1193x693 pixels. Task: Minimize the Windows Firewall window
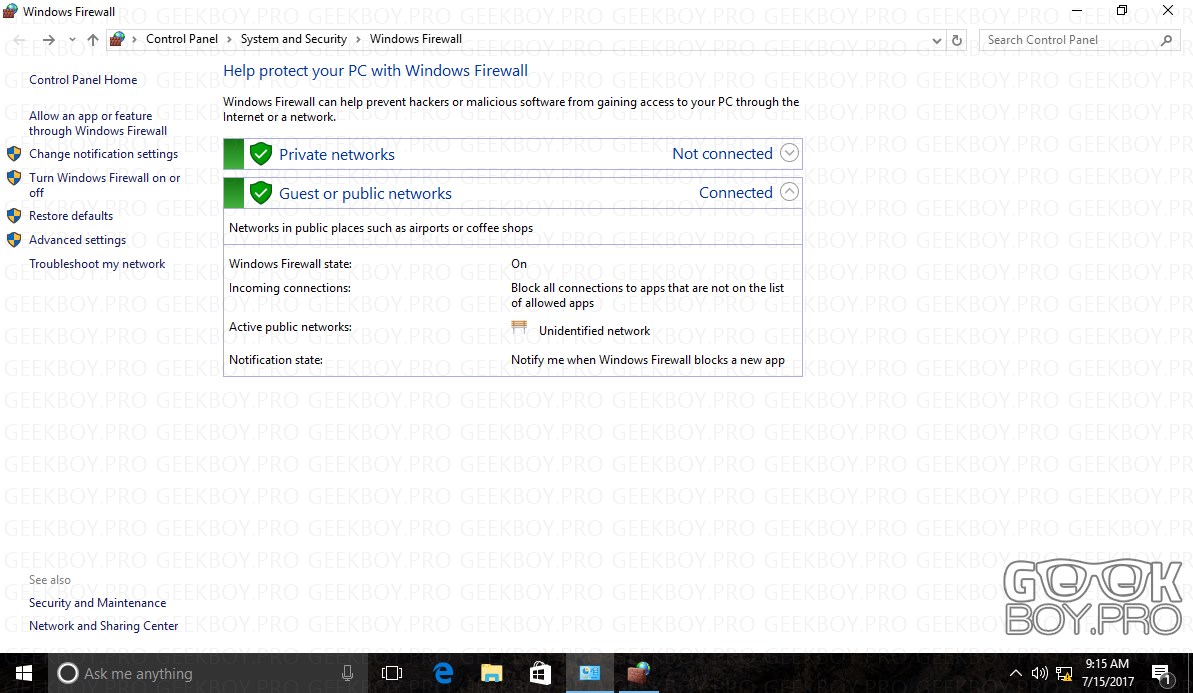point(1077,11)
